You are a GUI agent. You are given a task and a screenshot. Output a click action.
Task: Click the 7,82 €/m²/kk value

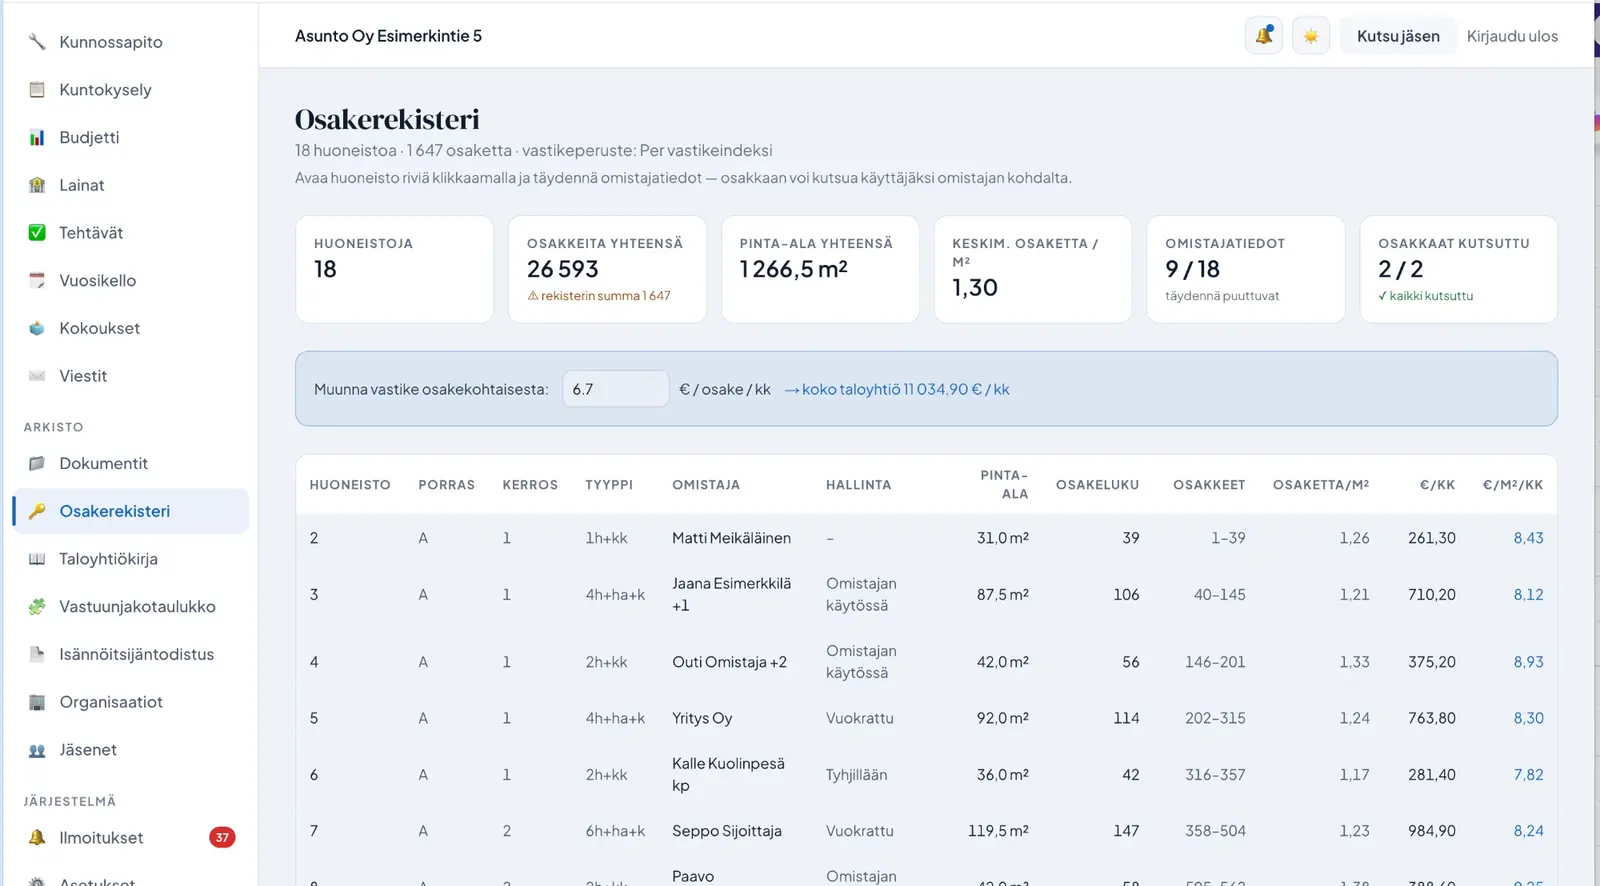[1528, 775]
